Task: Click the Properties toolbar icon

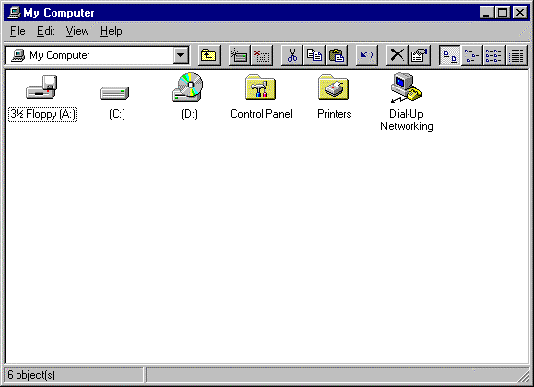Action: 420,55
